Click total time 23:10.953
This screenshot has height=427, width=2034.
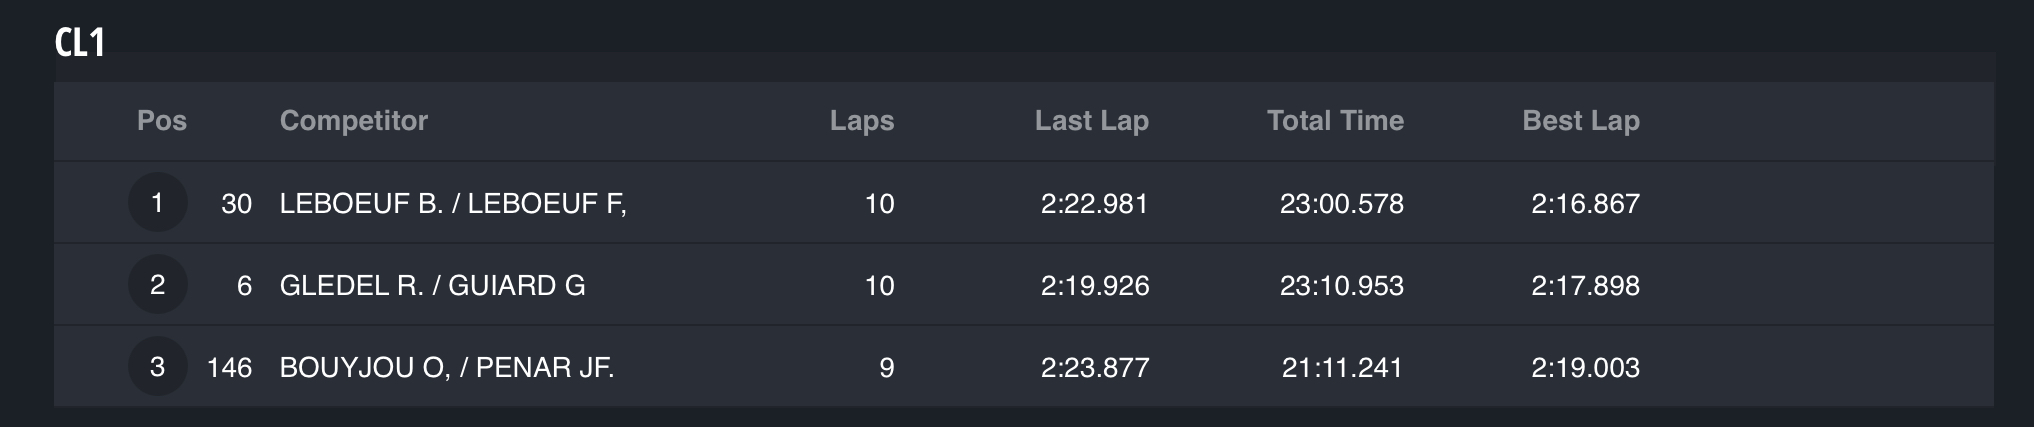(x=1342, y=286)
